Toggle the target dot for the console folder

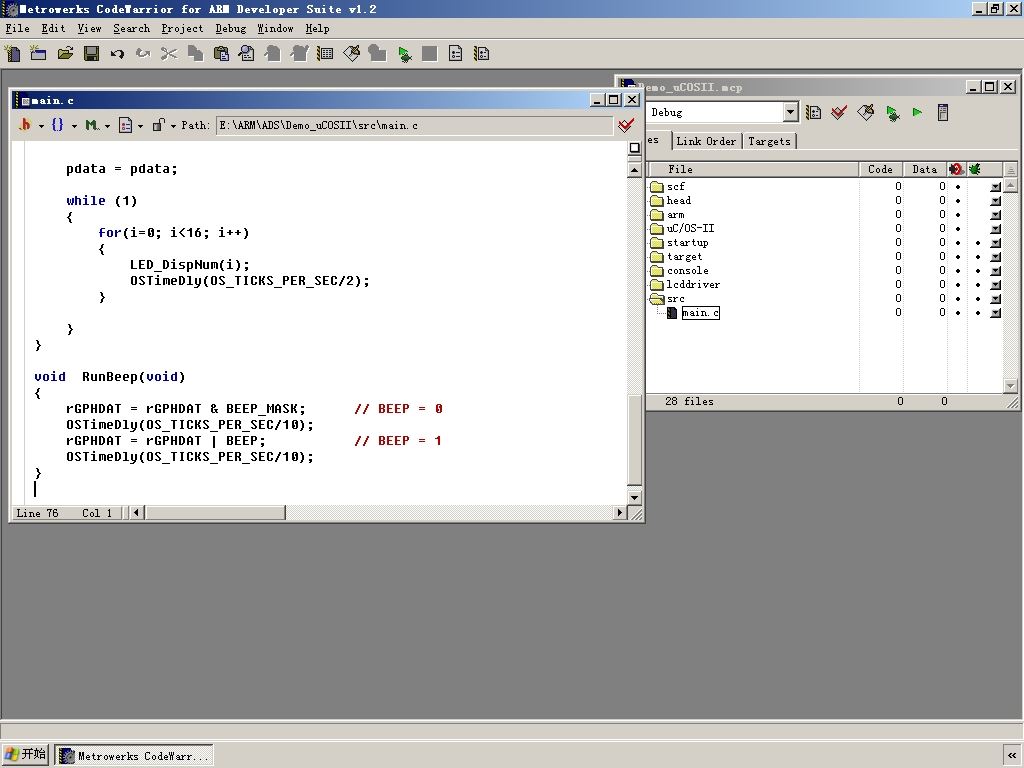click(978, 271)
